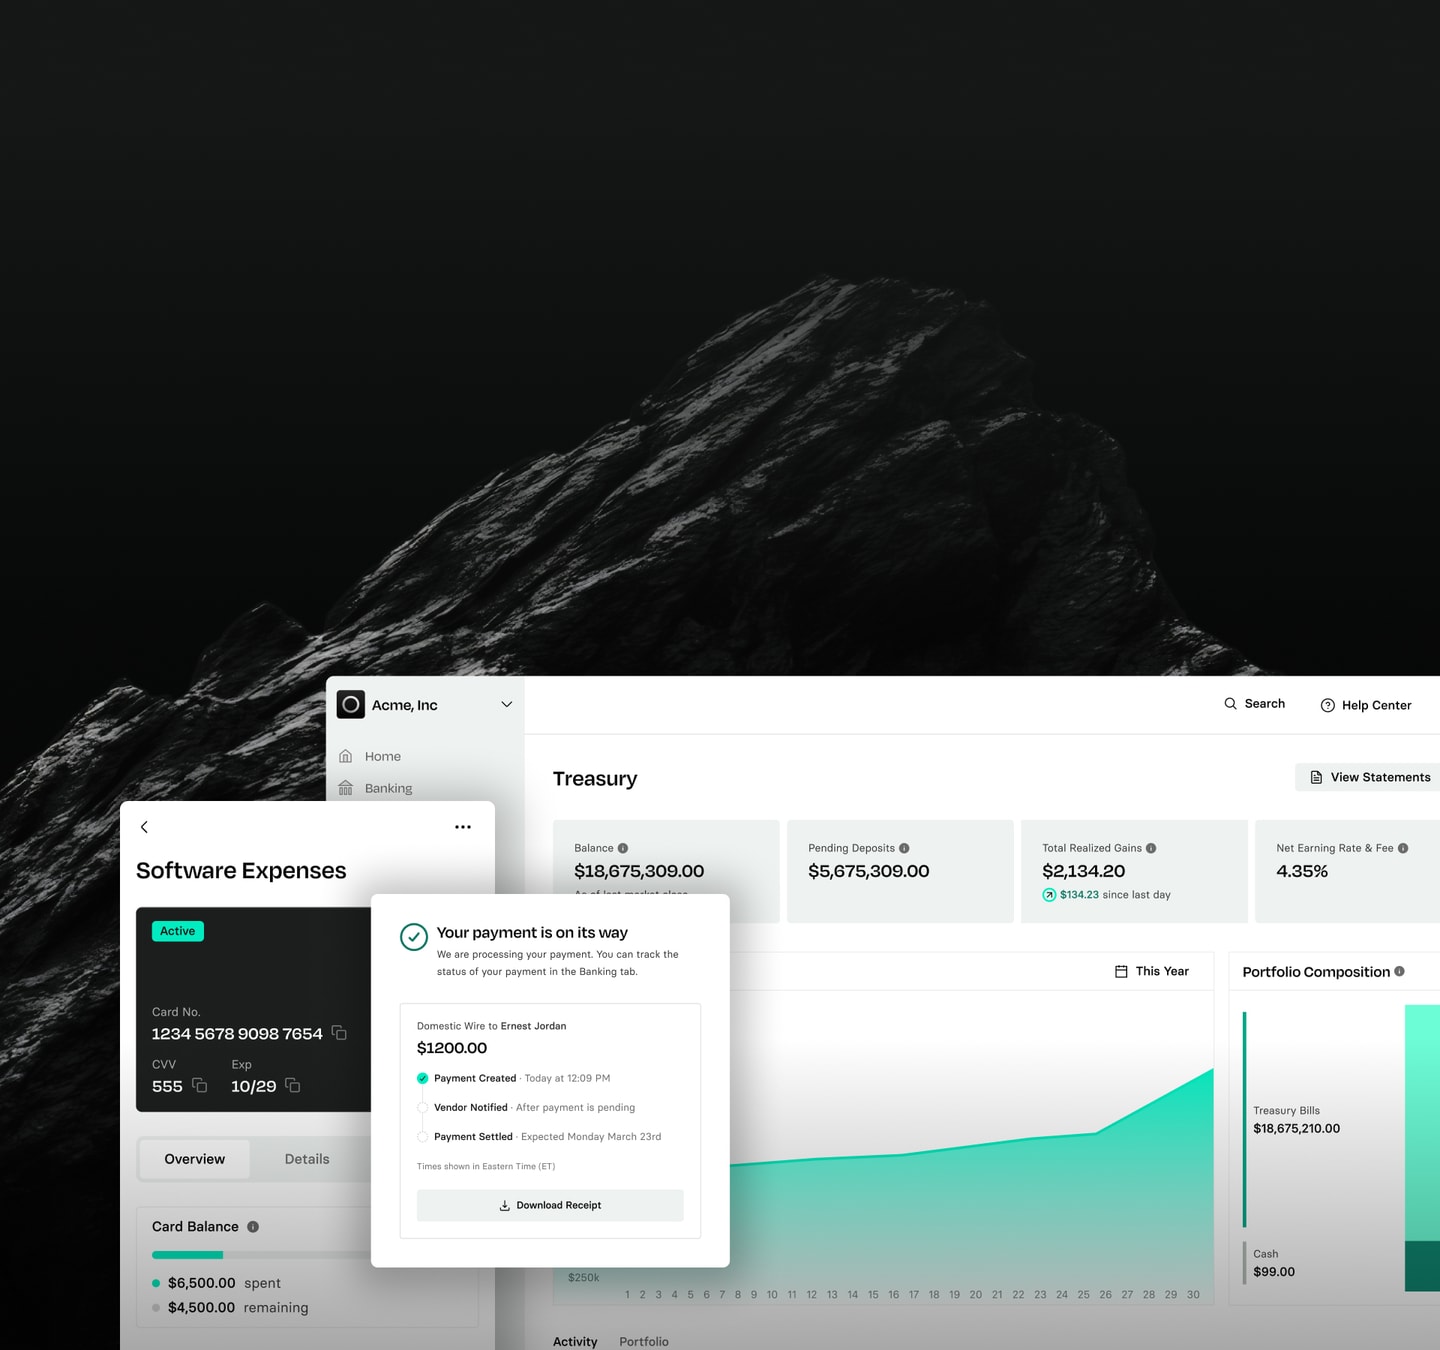Click the Pending Deposits info icon
Viewport: 1440px width, 1350px height.
904,848
